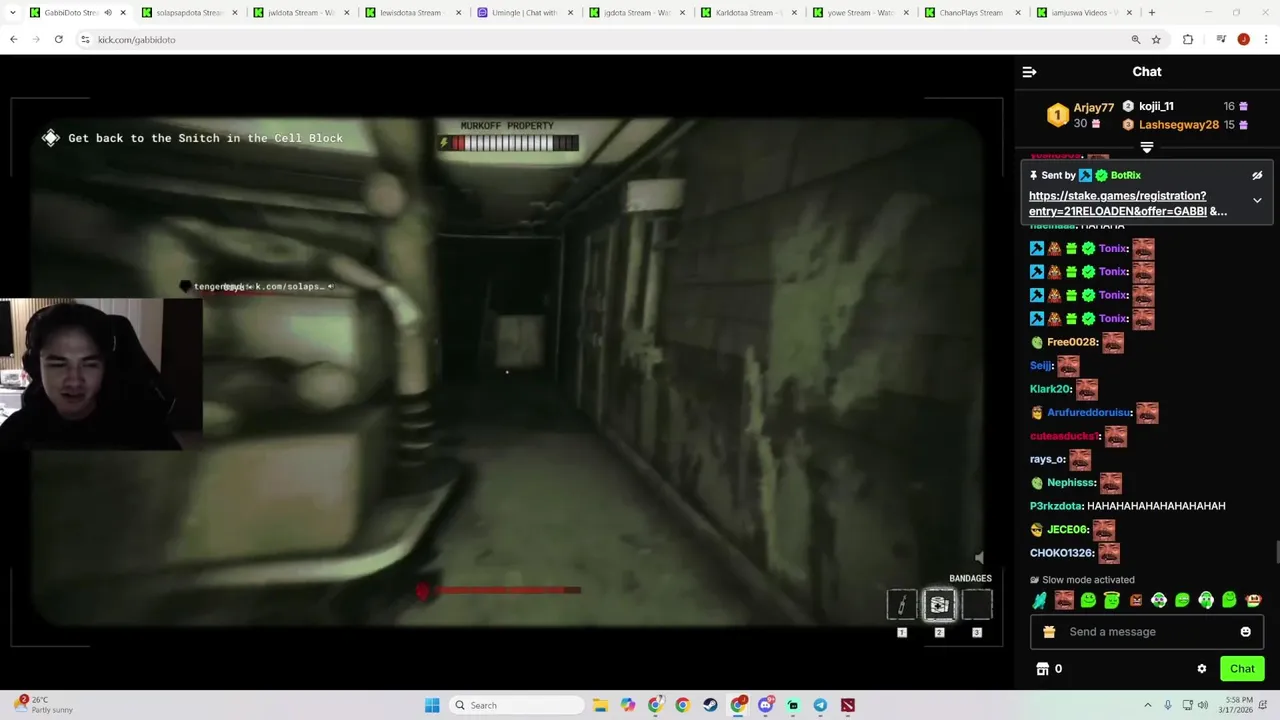
Task: Click the streamer webcam overlay
Action: coord(101,374)
